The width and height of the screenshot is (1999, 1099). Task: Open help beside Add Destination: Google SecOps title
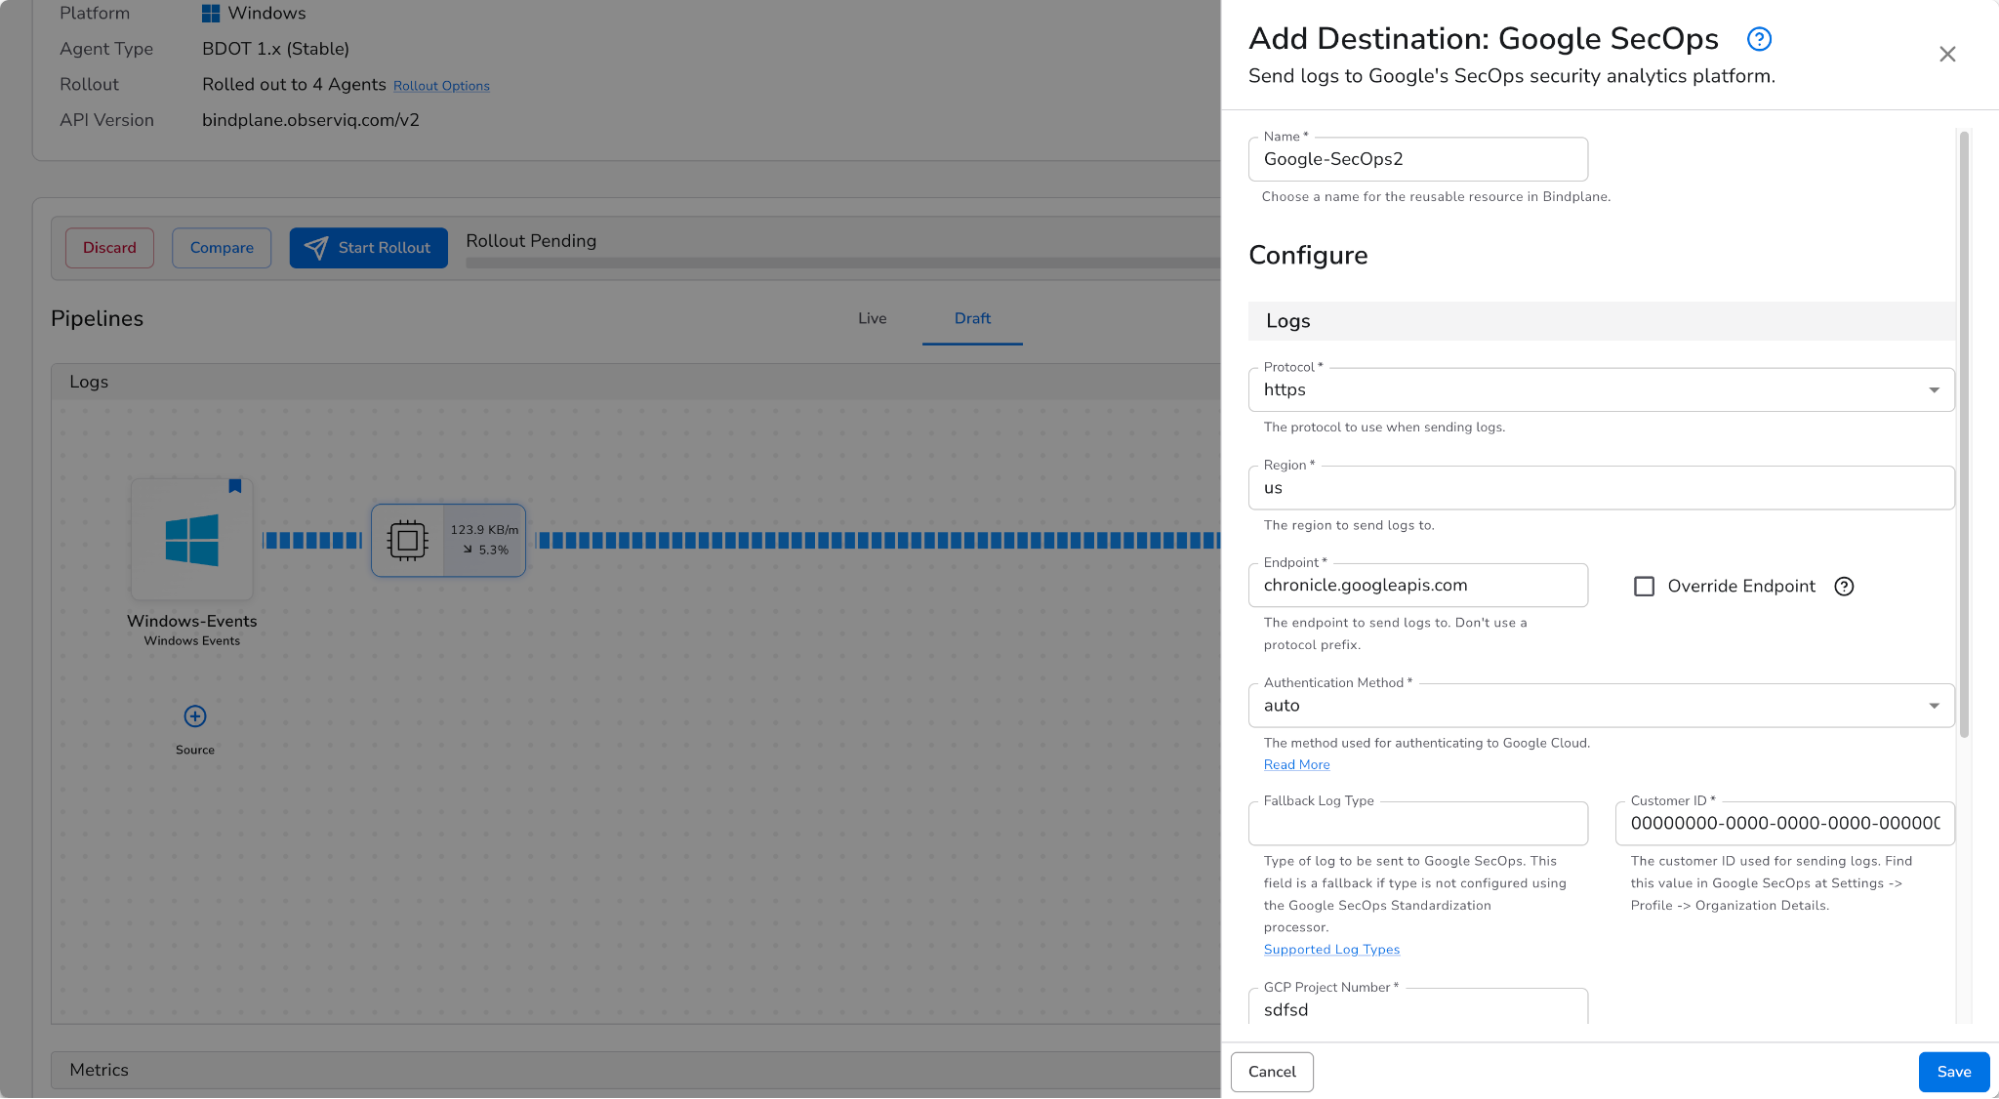[1758, 39]
